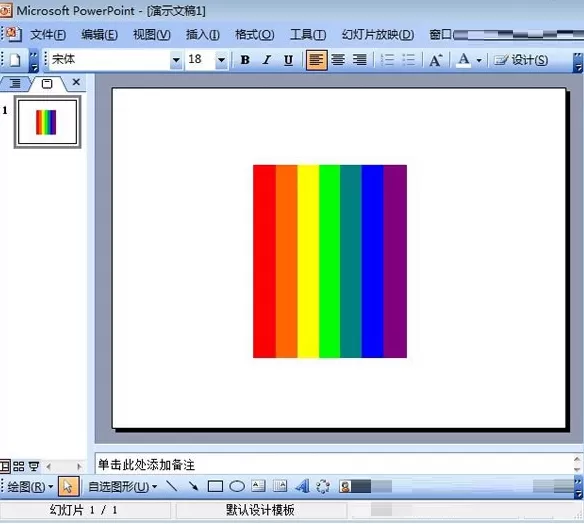Choose the Select Objects arrow tool
The width and height of the screenshot is (584, 524).
(69, 486)
